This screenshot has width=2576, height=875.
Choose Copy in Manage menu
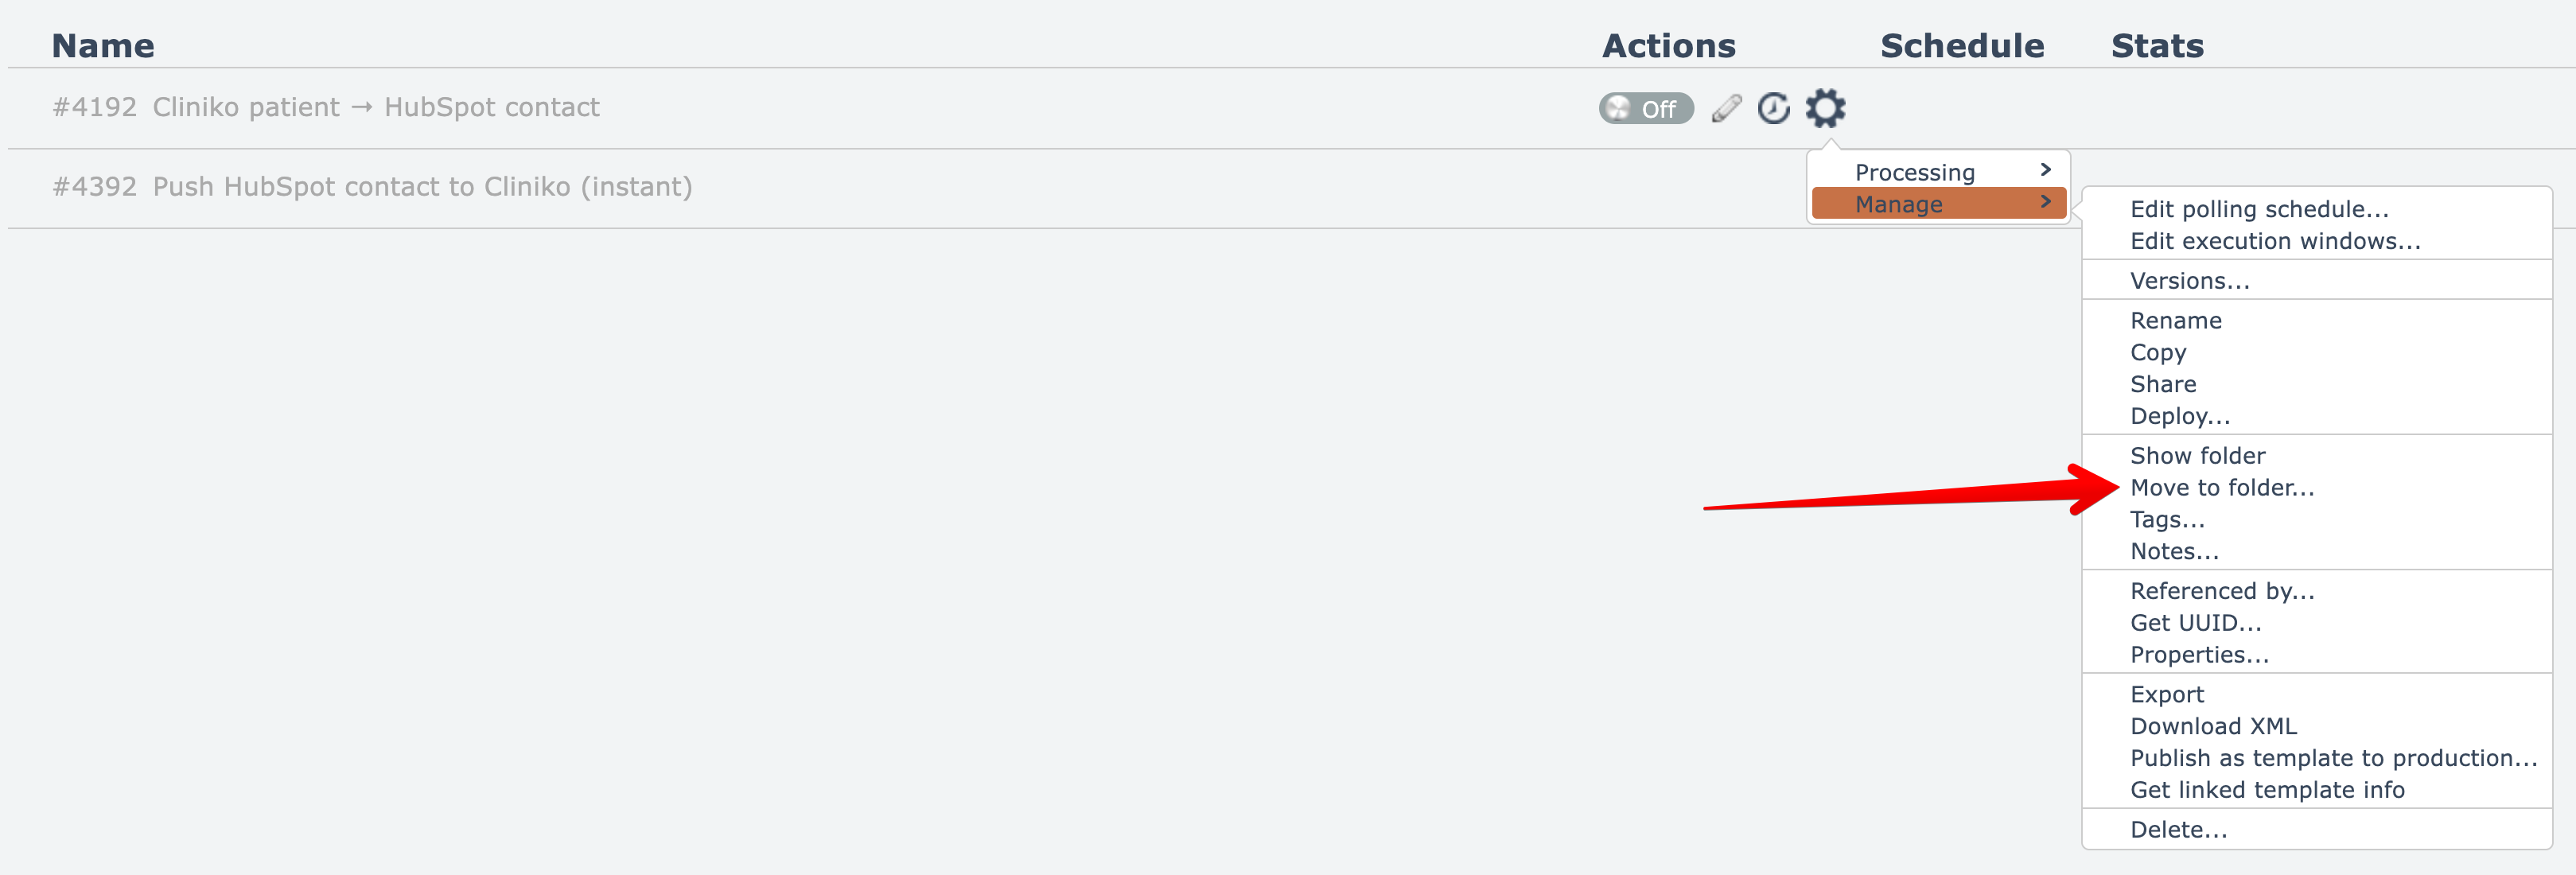[2157, 353]
